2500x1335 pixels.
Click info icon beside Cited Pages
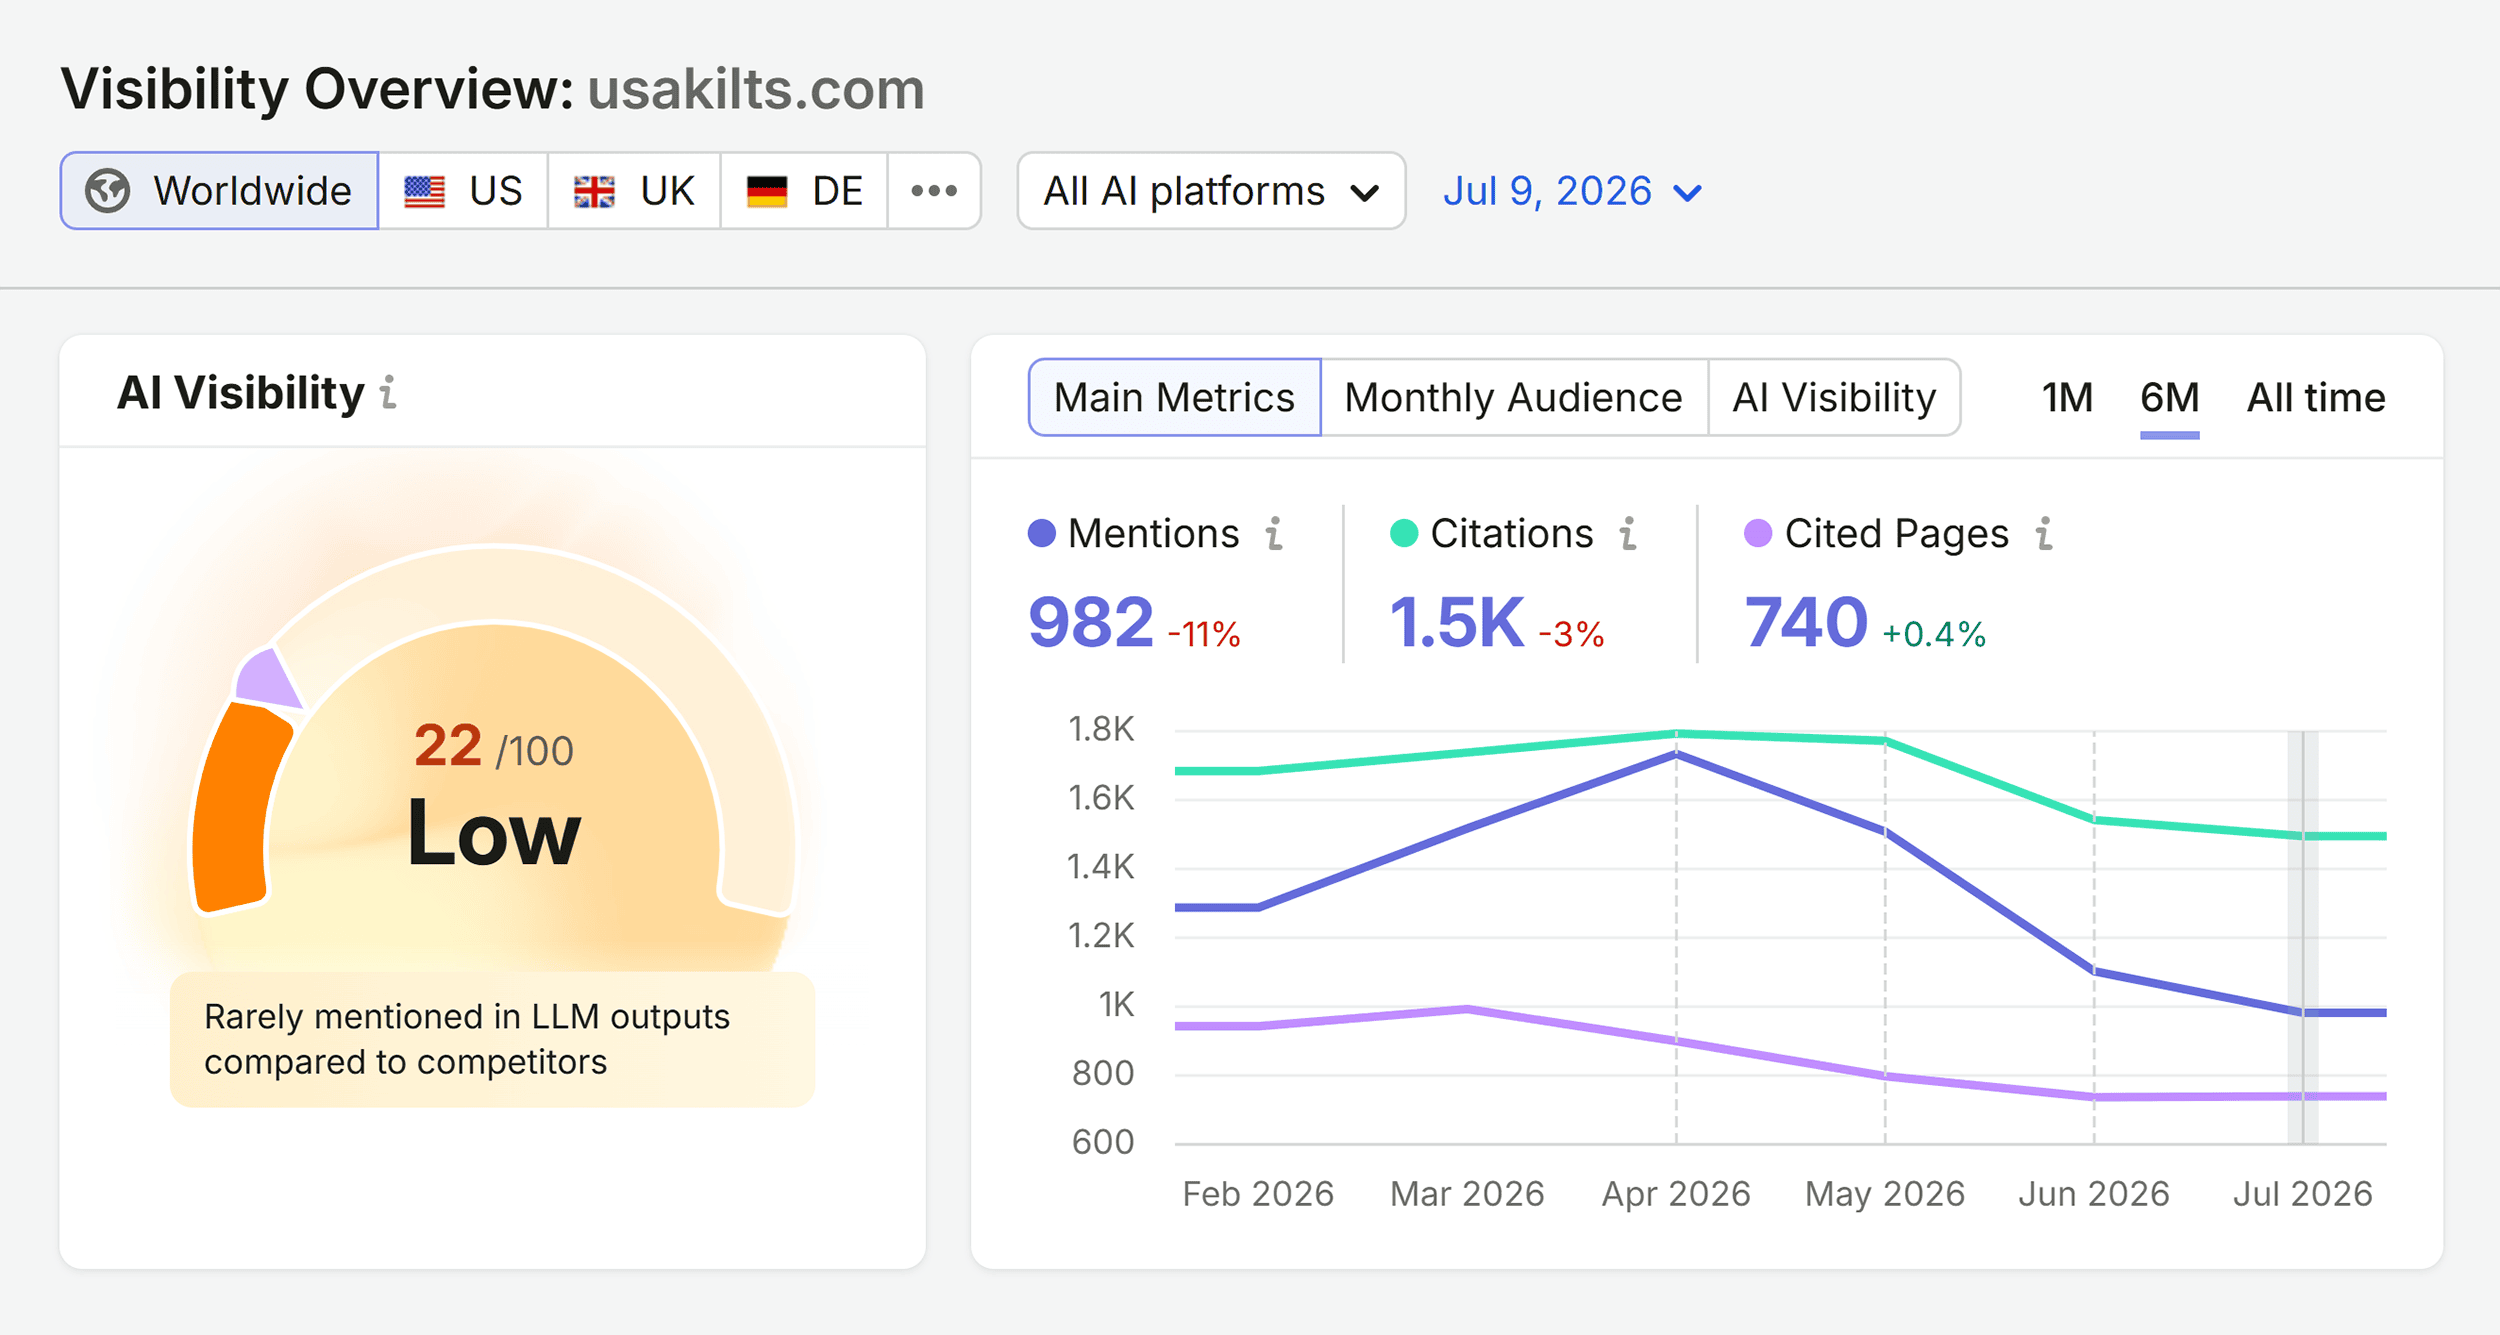point(2044,534)
